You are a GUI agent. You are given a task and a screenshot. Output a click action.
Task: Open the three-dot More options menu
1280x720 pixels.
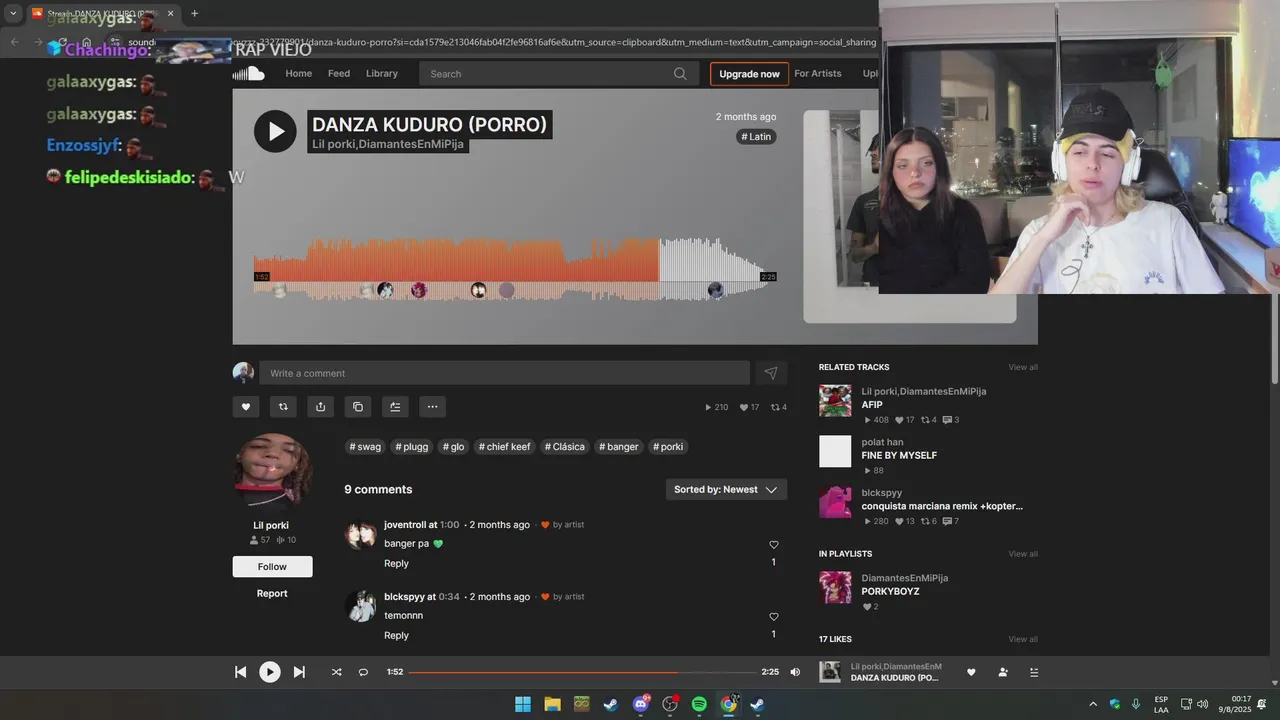point(432,406)
